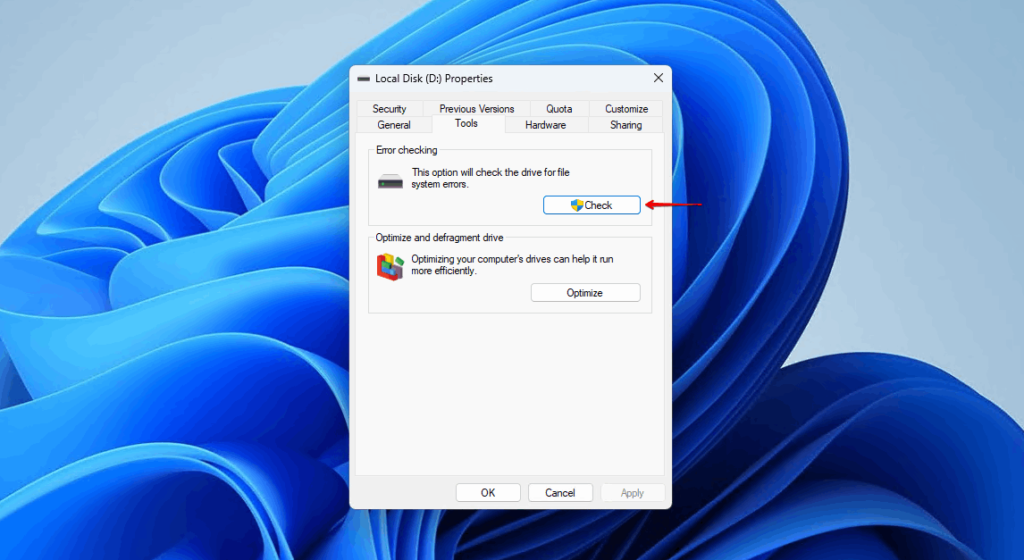Click the 'Error checking' group label
The height and width of the screenshot is (560, 1024).
(406, 150)
